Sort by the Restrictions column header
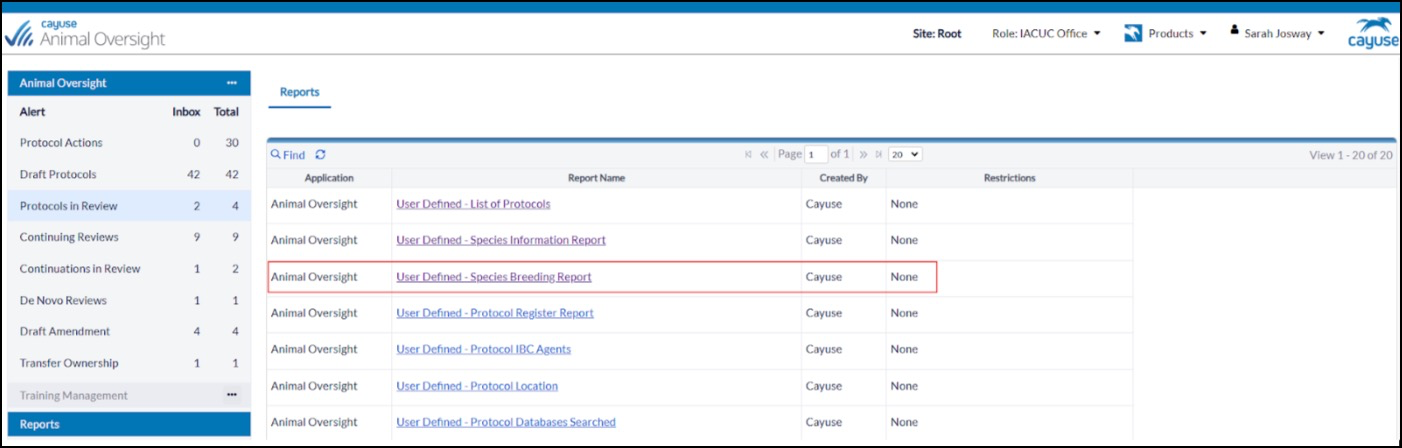The image size is (1402, 448). click(x=1009, y=178)
